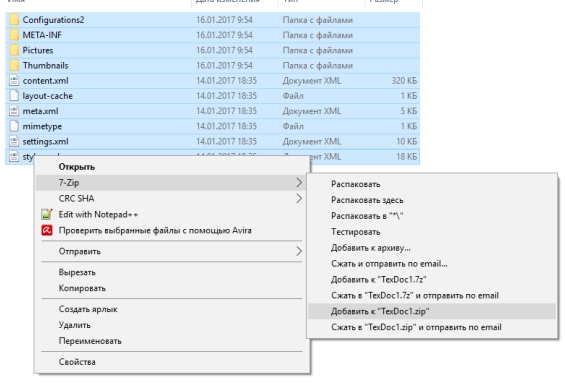
Task: Select Распаковать в "*\"
Action: (432, 216)
